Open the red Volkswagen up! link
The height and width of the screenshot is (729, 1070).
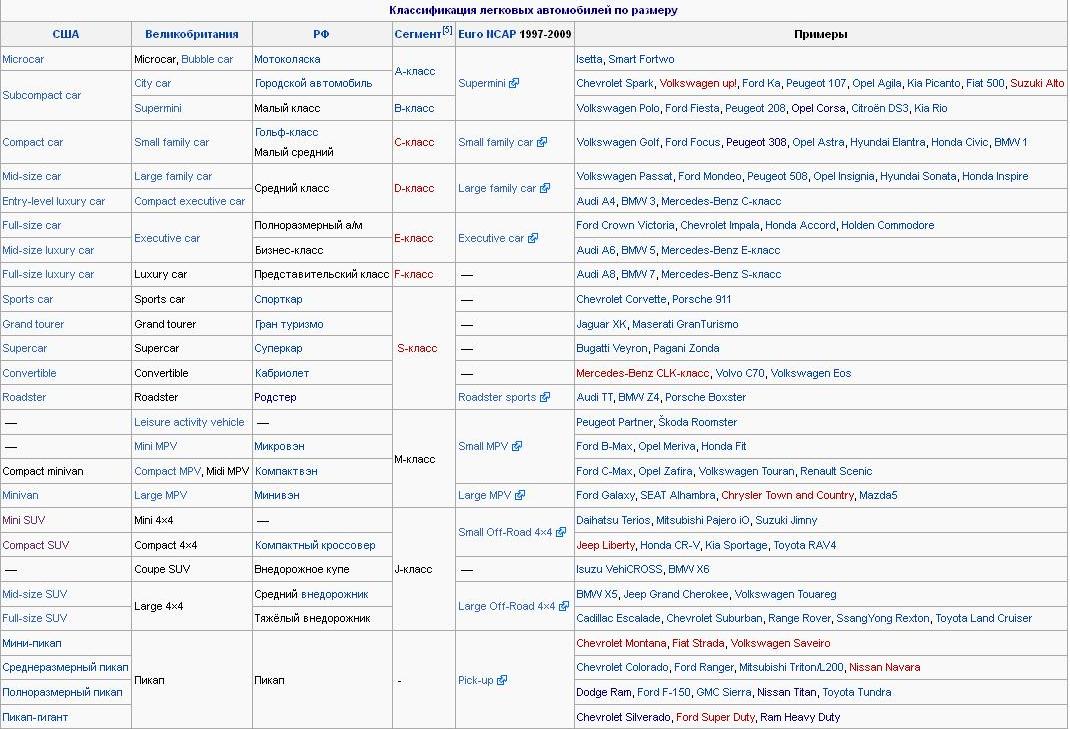(698, 83)
